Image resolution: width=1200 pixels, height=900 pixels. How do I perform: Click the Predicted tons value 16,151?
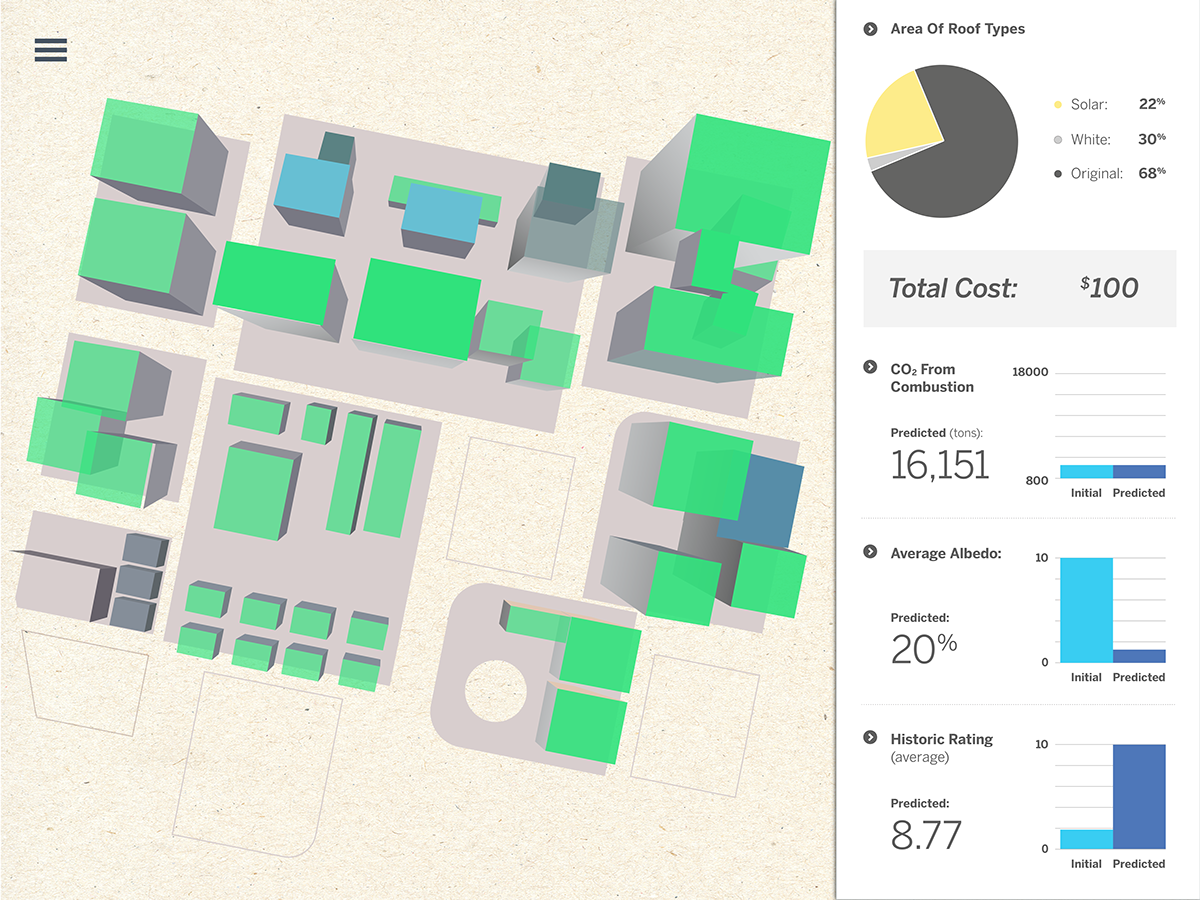click(939, 465)
